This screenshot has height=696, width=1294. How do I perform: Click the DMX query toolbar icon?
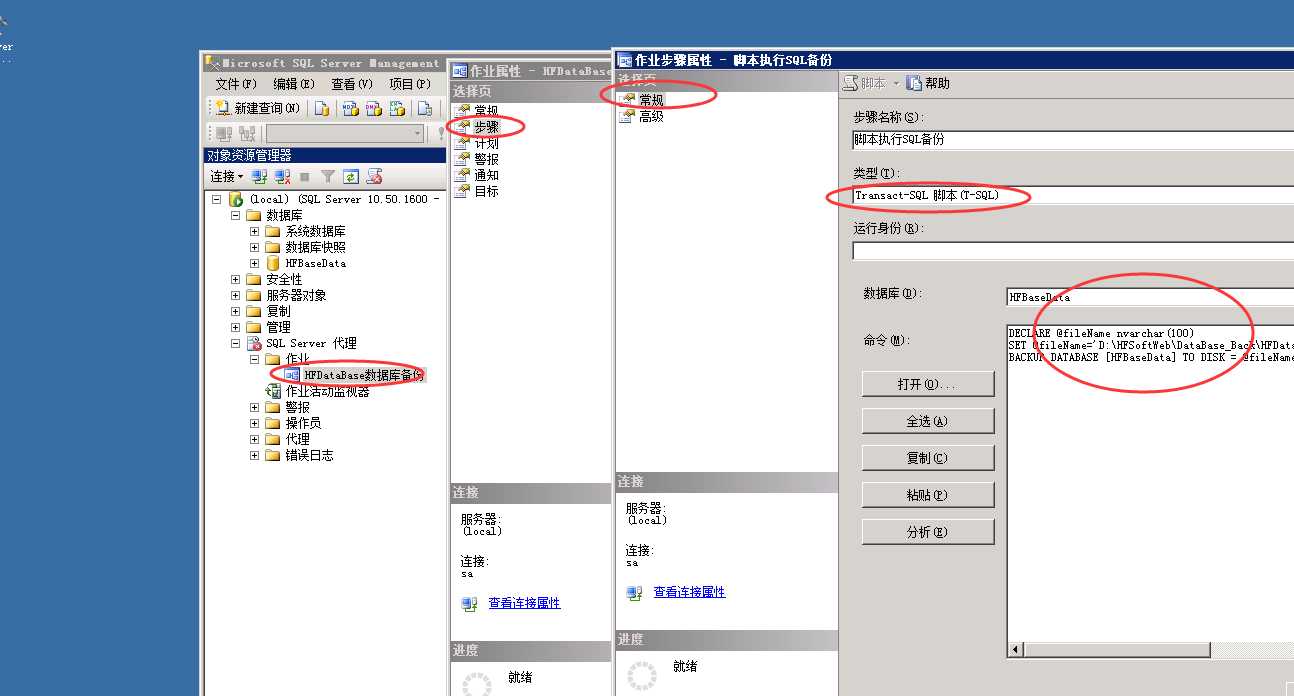[x=373, y=108]
